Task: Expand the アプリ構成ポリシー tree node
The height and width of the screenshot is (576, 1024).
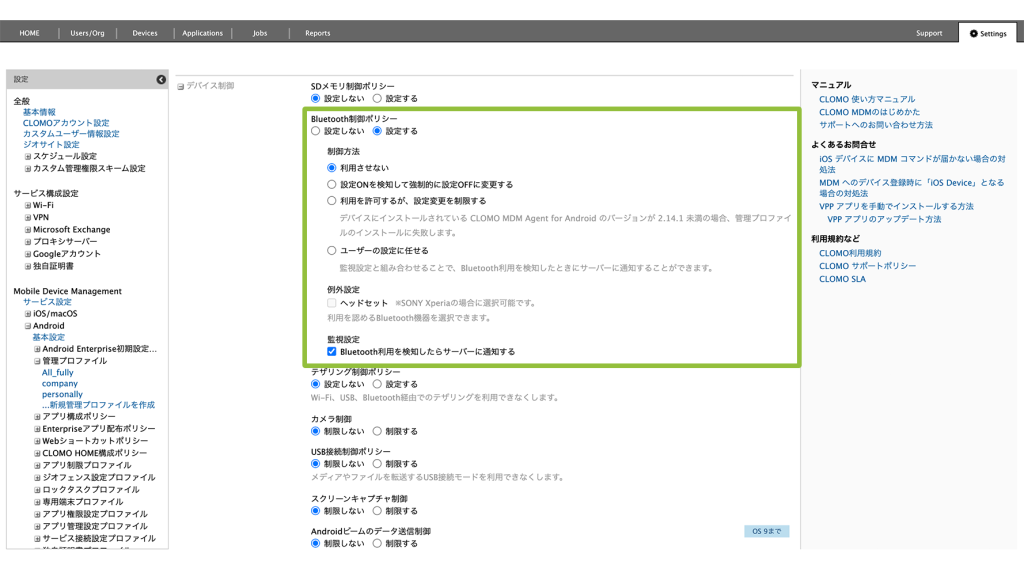Action: 37,417
